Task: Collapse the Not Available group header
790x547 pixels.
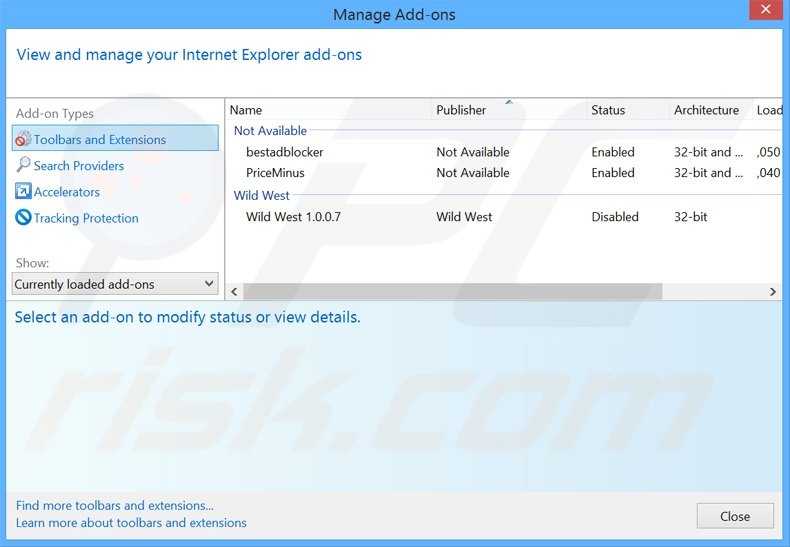Action: pyautogui.click(x=270, y=131)
